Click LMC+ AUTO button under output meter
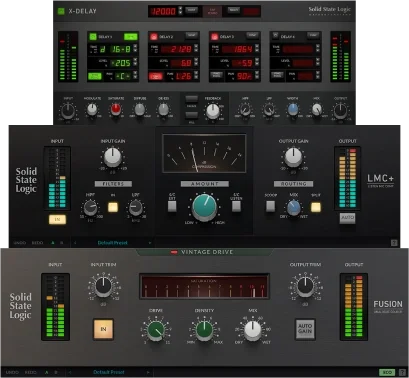The width and height of the screenshot is (409, 378). [347, 217]
